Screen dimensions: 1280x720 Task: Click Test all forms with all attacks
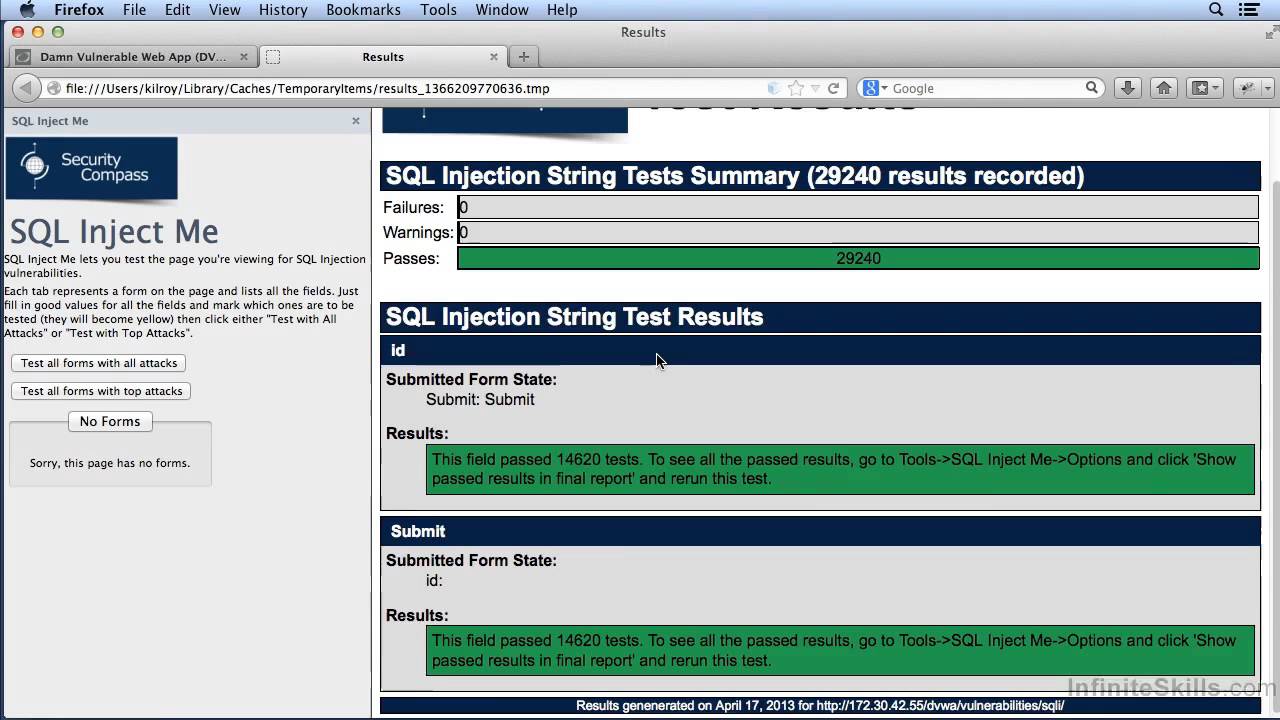click(x=99, y=363)
